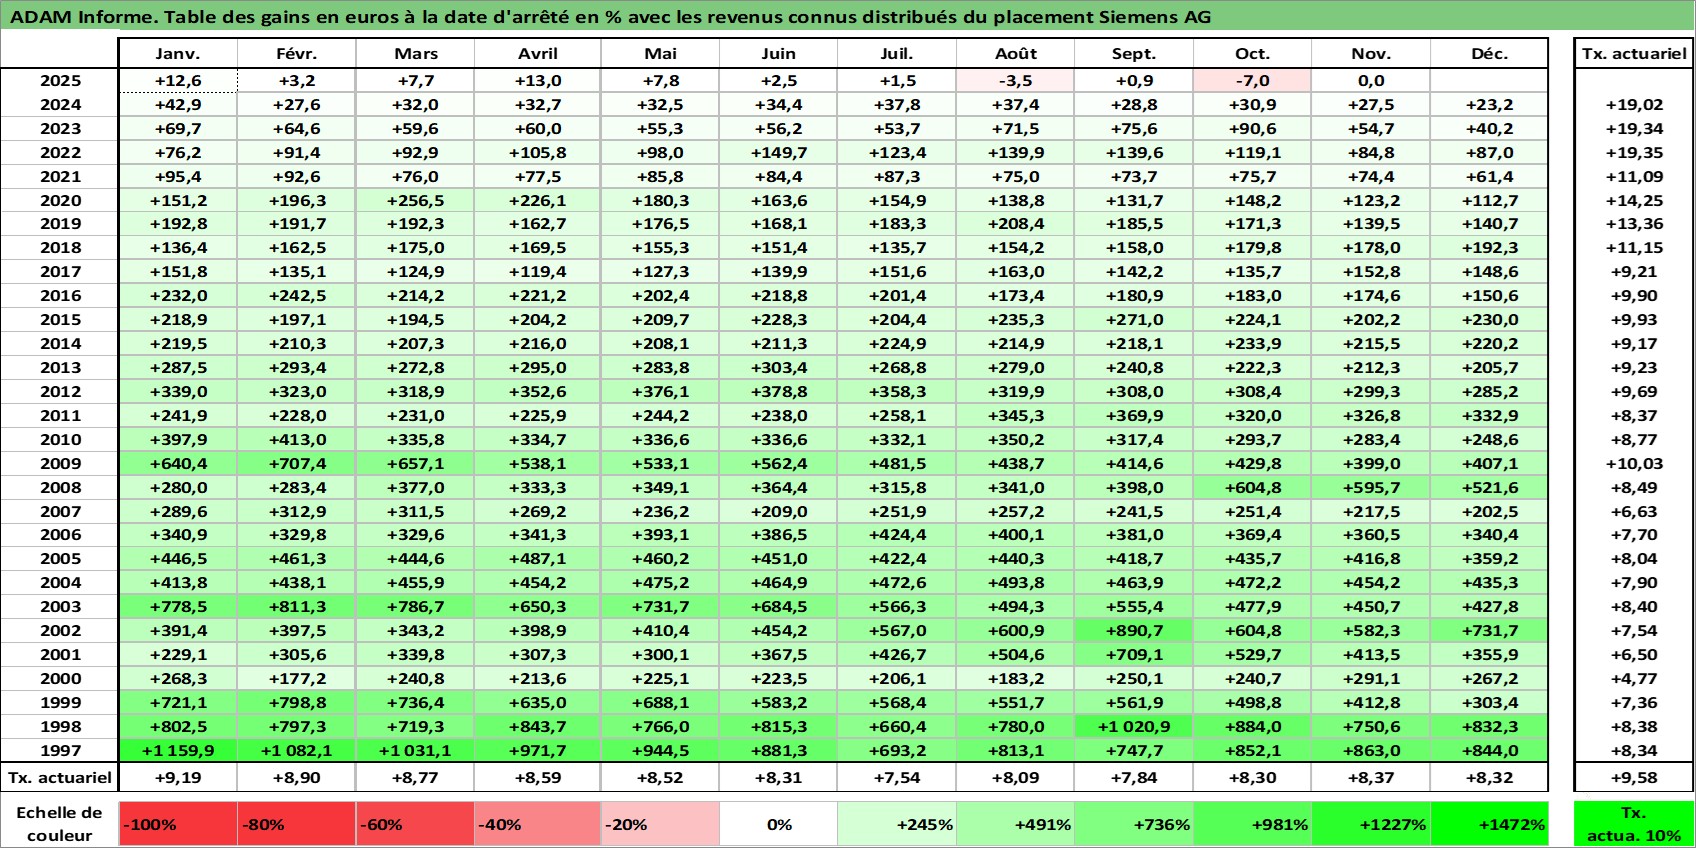Click the 2009 row label
The height and width of the screenshot is (848, 1696).
(x=60, y=463)
